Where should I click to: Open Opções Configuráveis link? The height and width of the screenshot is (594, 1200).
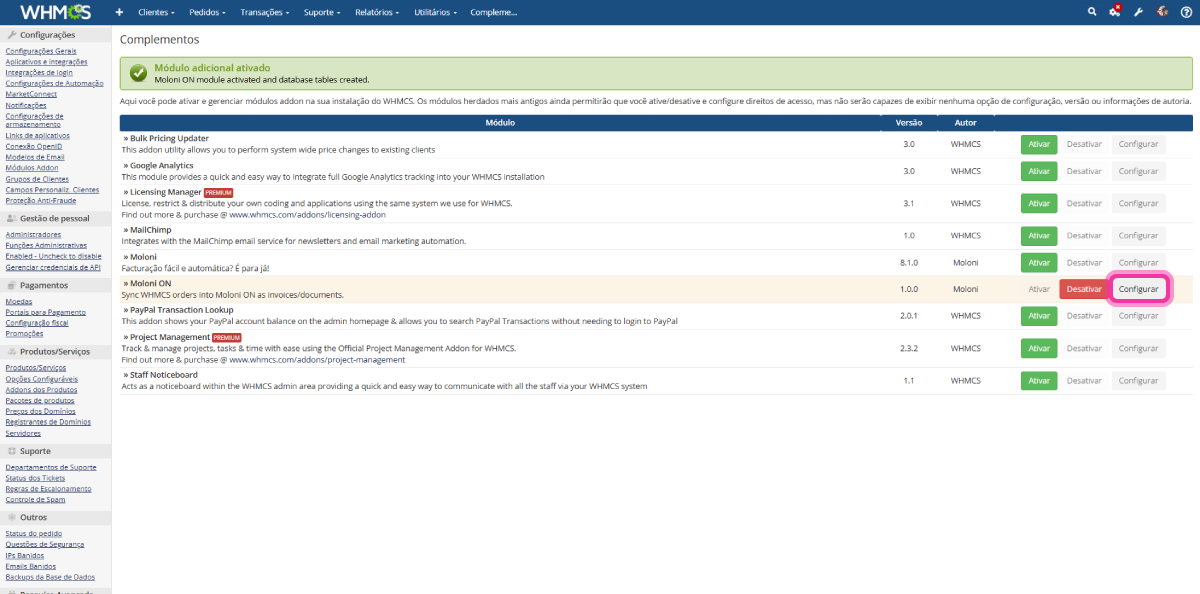click(42, 379)
